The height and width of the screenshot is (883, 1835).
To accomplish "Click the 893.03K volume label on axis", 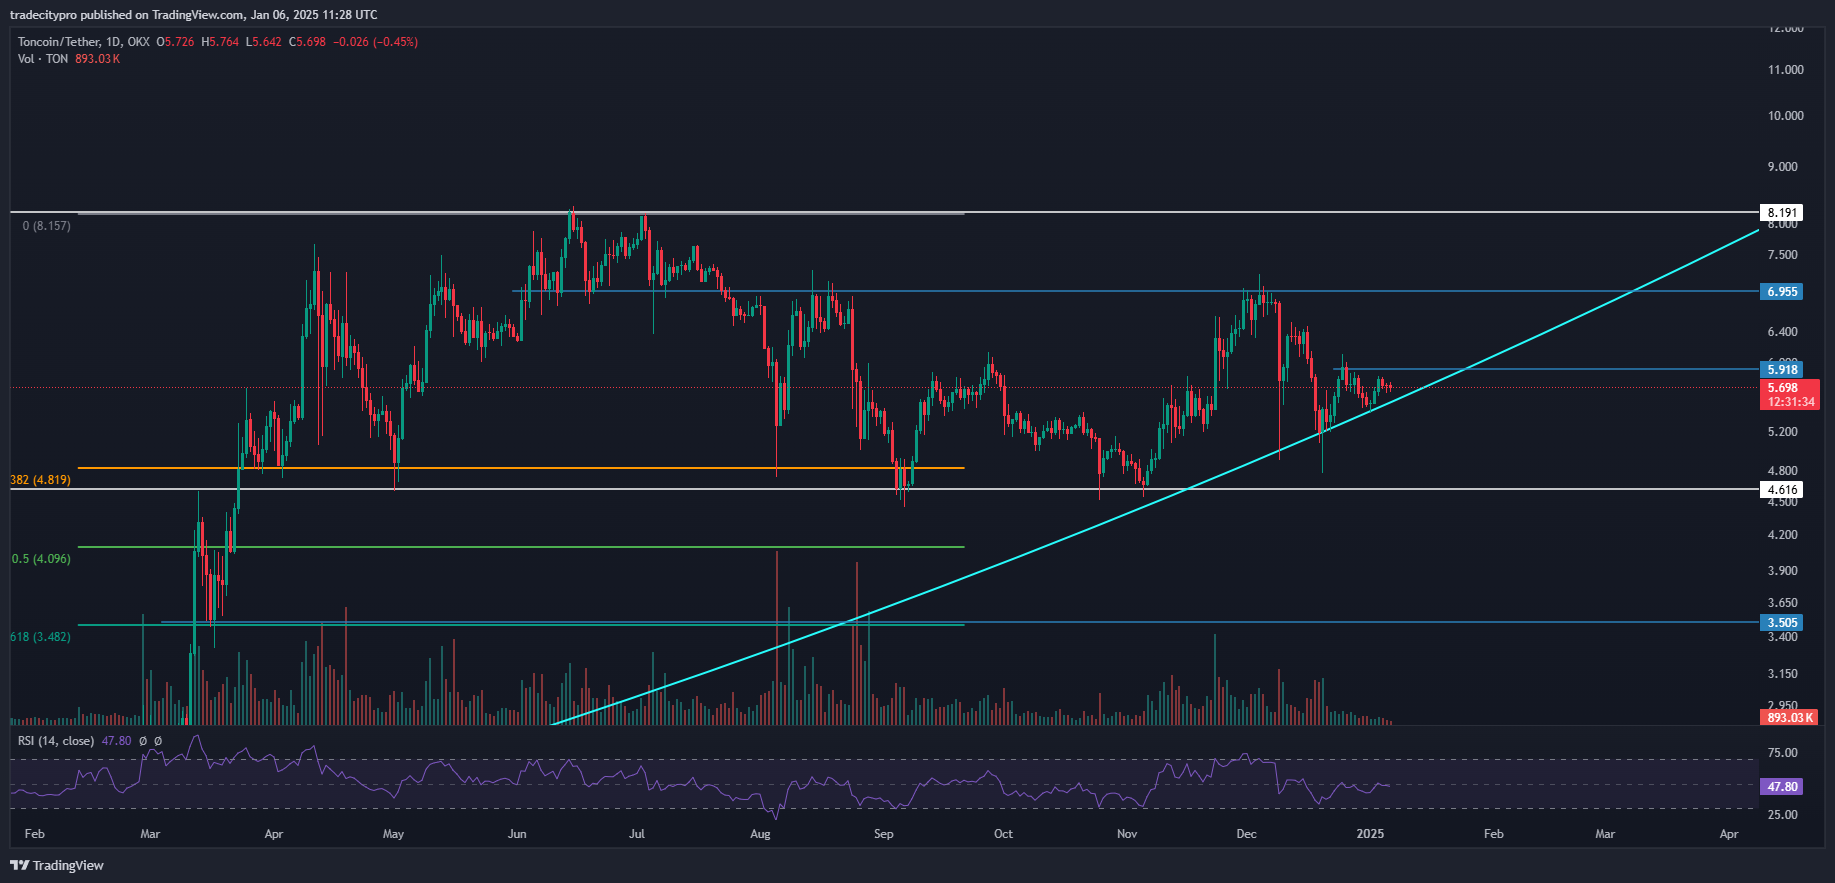I will [x=1789, y=718].
